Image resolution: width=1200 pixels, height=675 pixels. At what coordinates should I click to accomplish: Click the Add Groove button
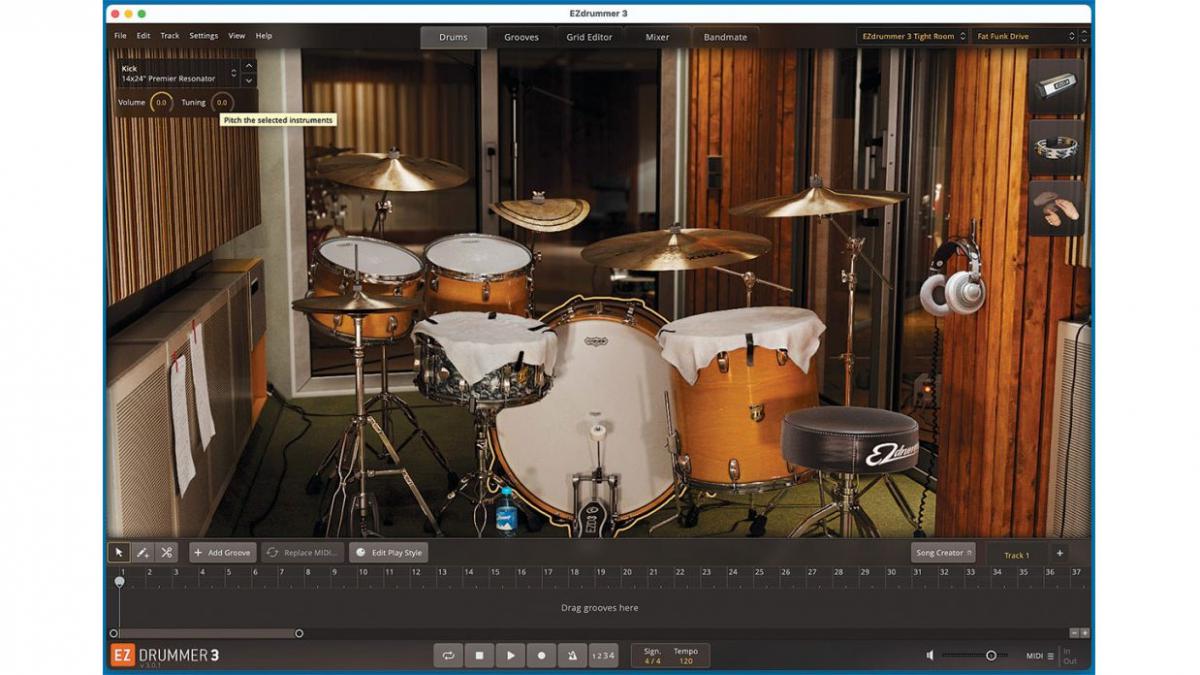[222, 553]
